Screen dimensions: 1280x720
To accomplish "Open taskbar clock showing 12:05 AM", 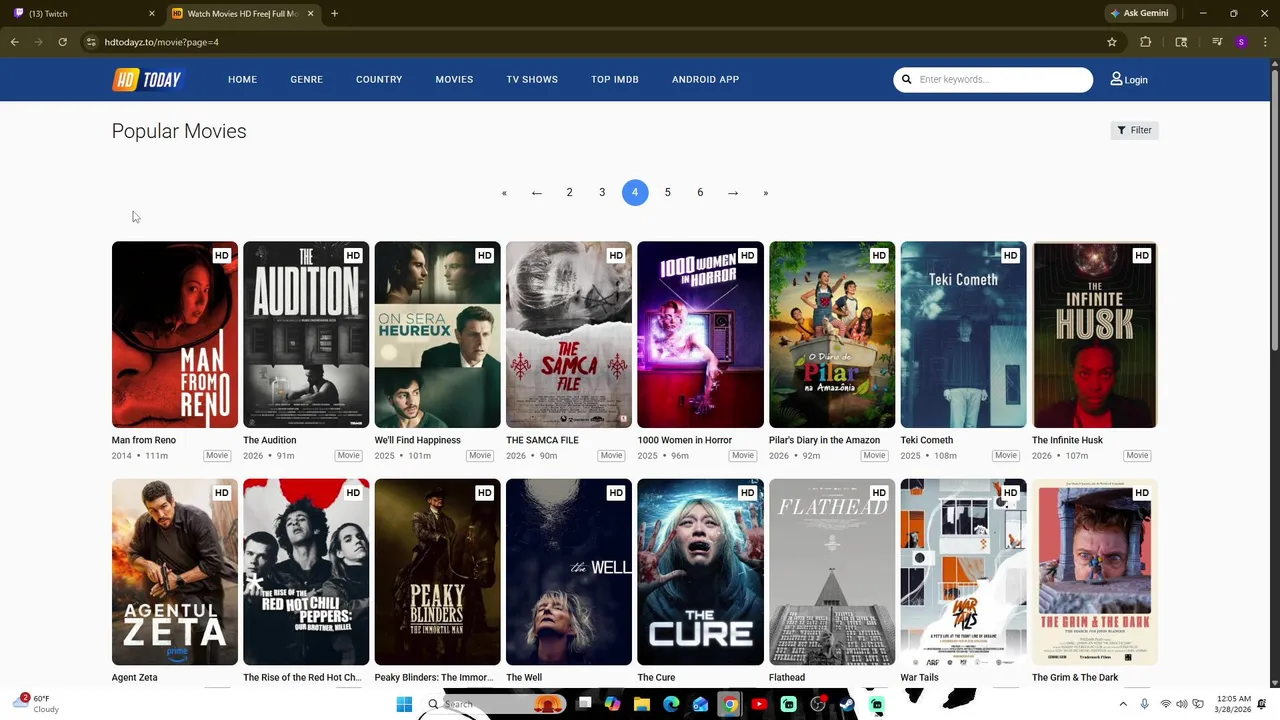I will pos(1233,704).
